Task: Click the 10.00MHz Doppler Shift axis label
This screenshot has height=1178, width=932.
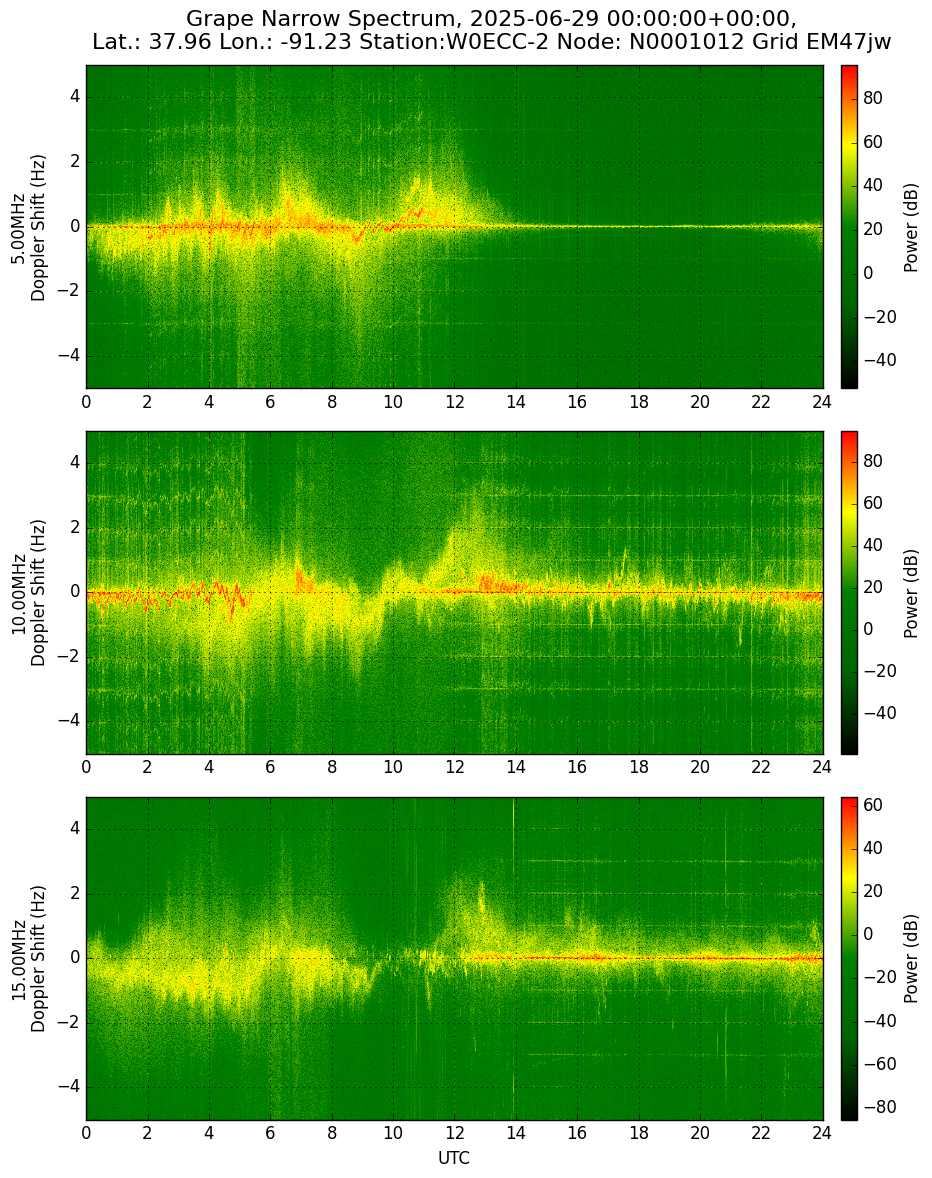Action: coord(29,593)
